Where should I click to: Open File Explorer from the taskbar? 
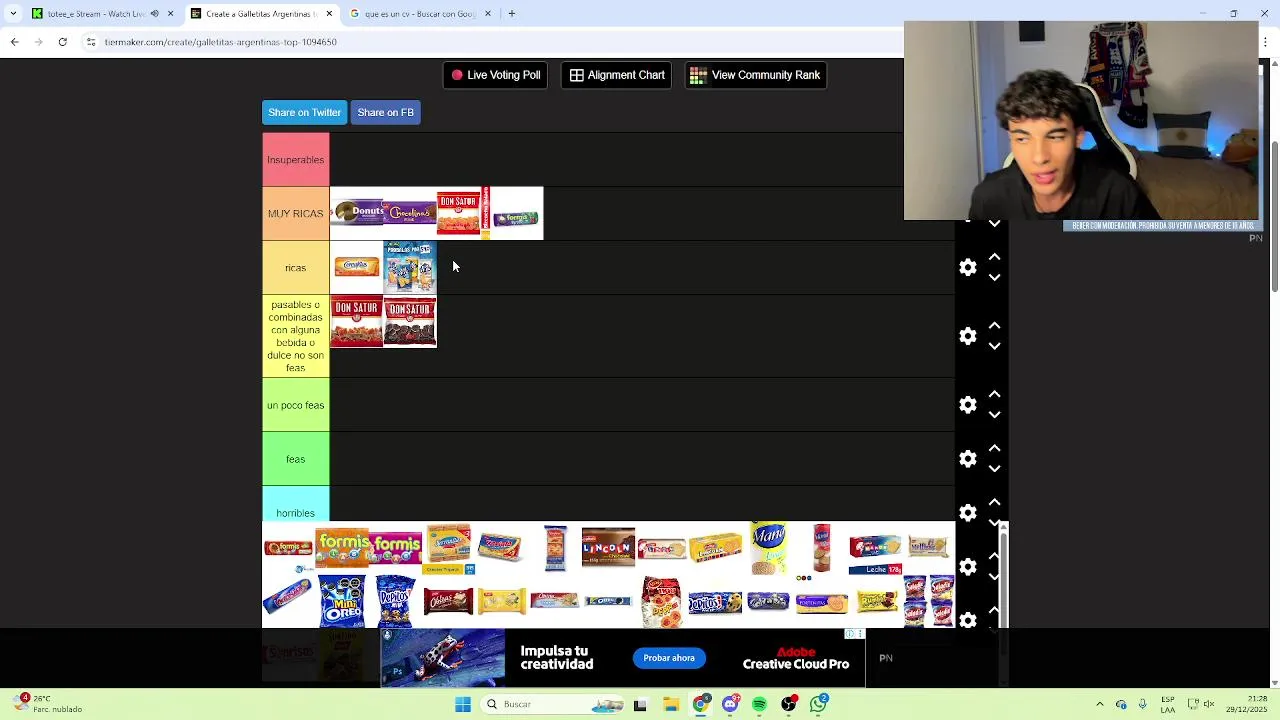[671, 705]
